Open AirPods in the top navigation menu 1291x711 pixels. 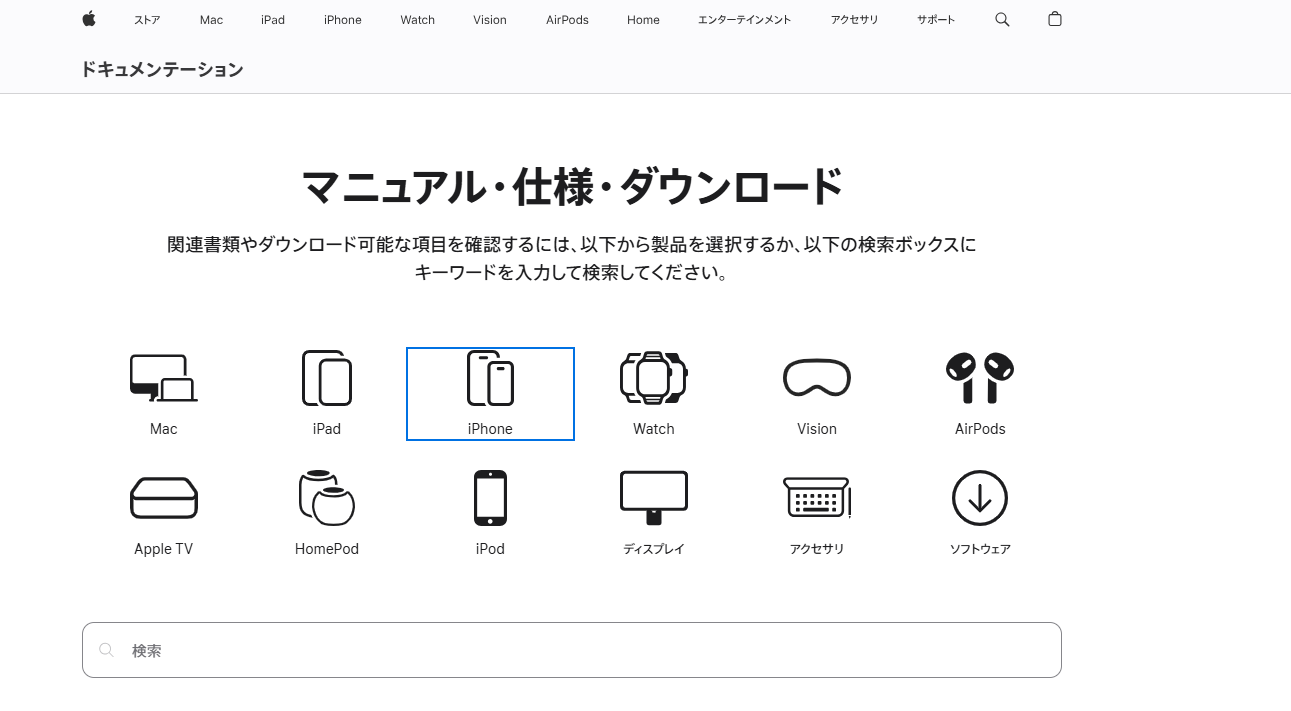coord(567,20)
